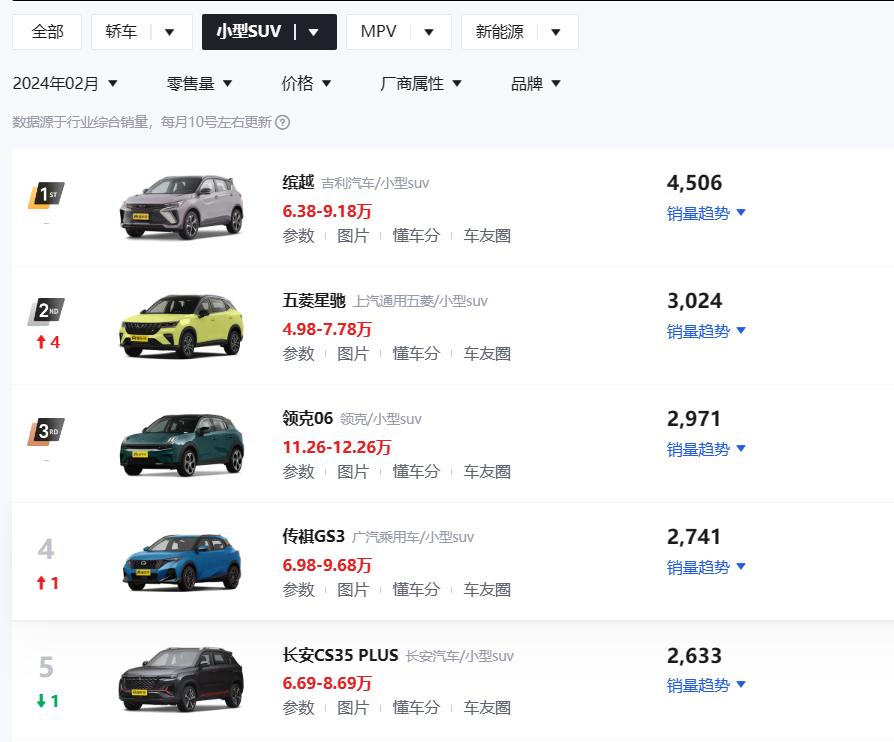Image resolution: width=894 pixels, height=742 pixels.
Task: Click the sales figure 2,633
Action: (694, 656)
